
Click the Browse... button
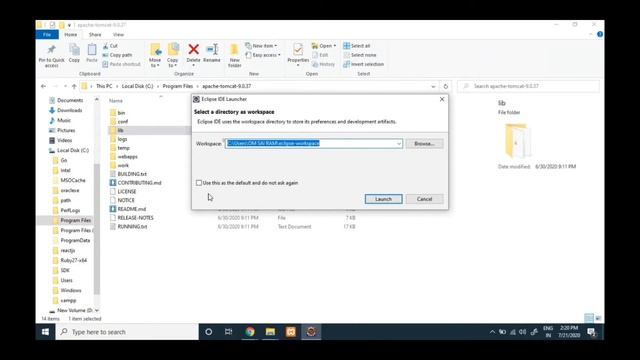(424, 144)
